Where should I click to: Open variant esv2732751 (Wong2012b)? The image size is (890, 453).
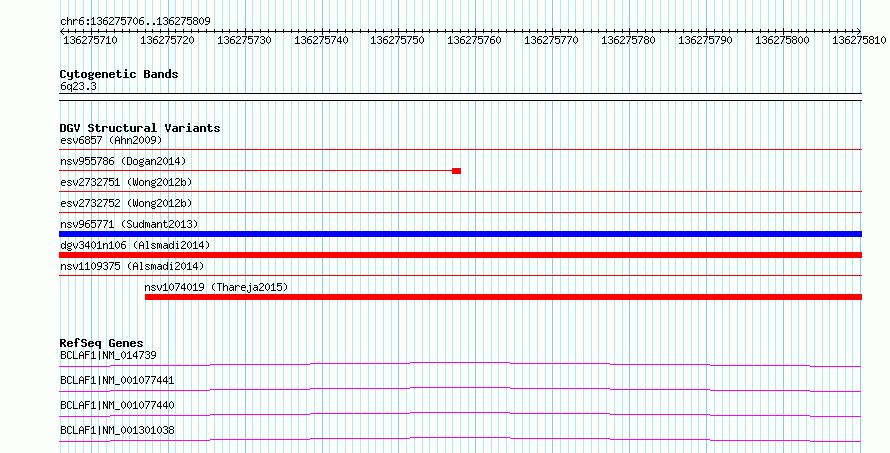[x=126, y=182]
